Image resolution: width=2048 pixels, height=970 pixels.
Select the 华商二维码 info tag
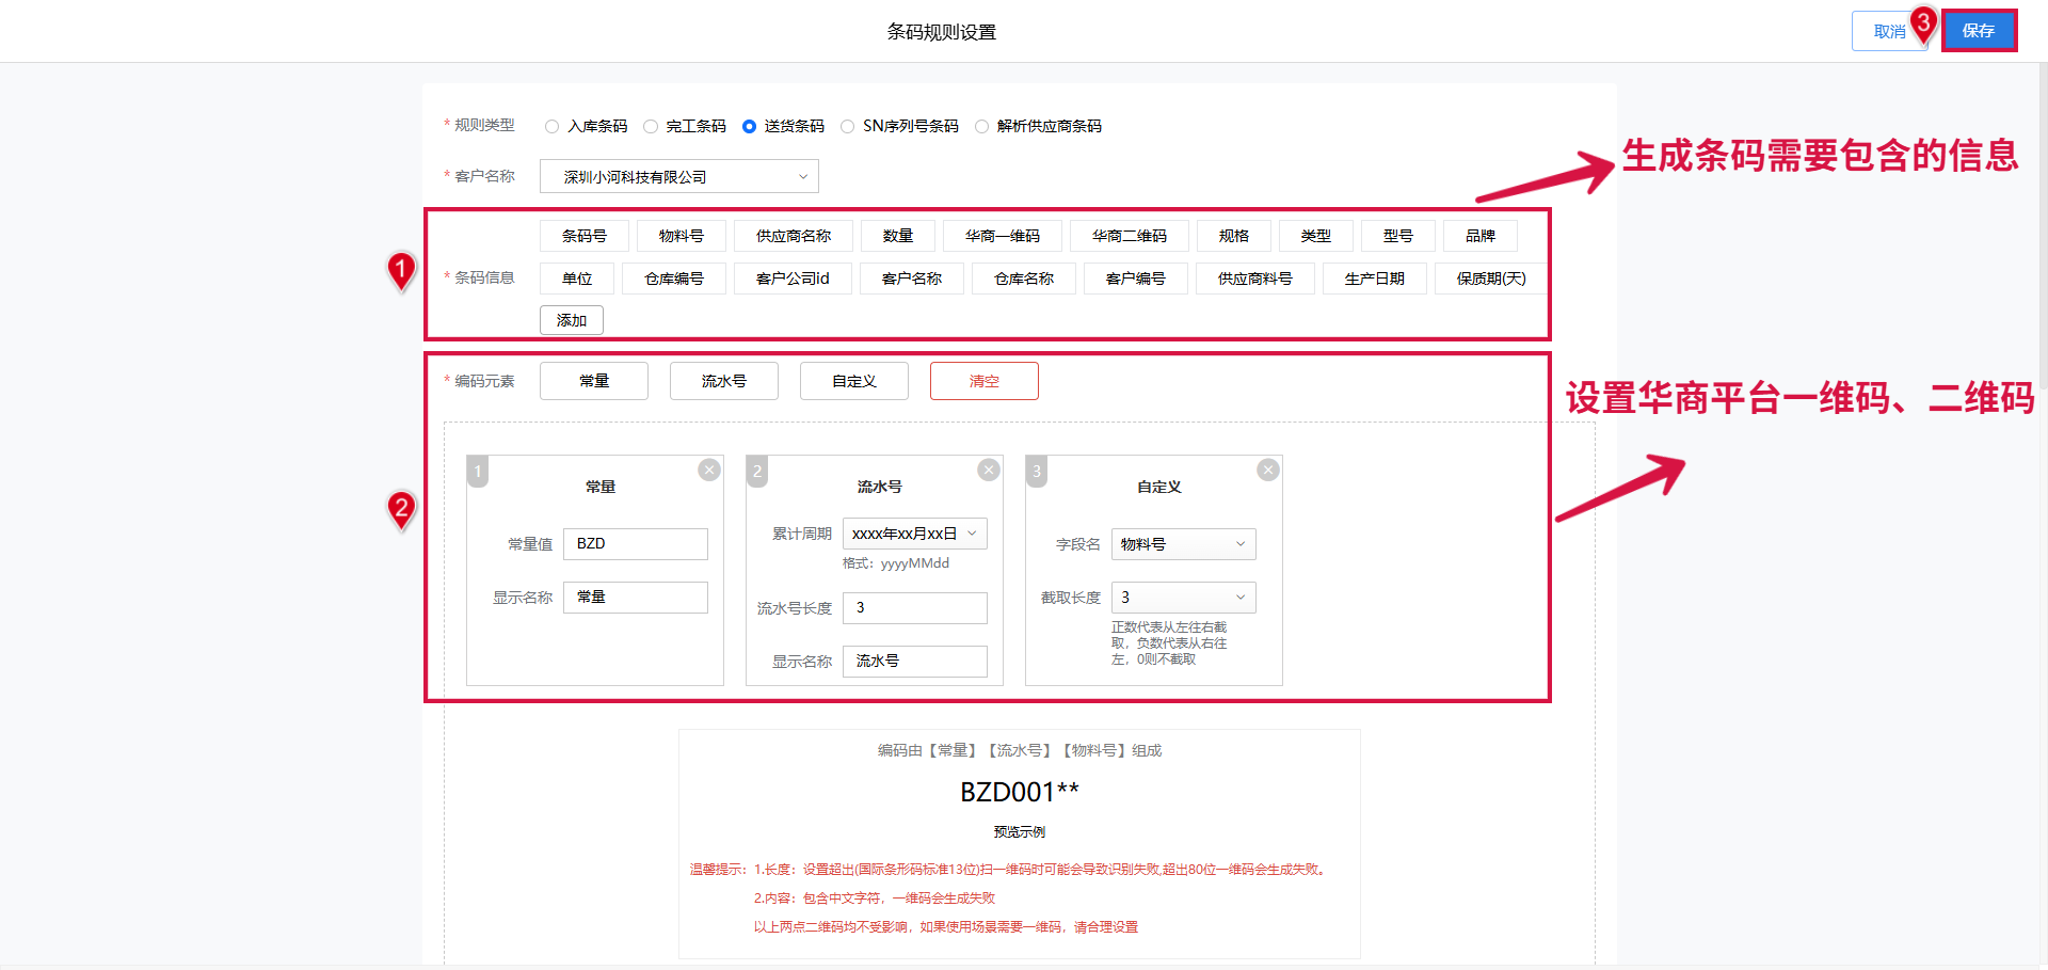(1129, 236)
